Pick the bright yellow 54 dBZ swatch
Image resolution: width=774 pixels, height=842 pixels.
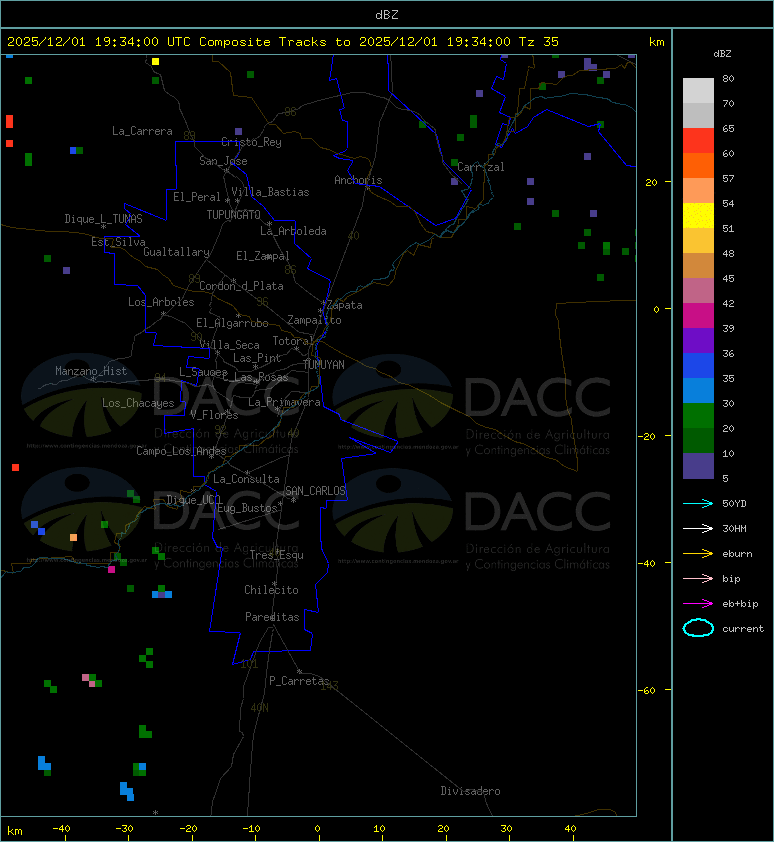698,215
